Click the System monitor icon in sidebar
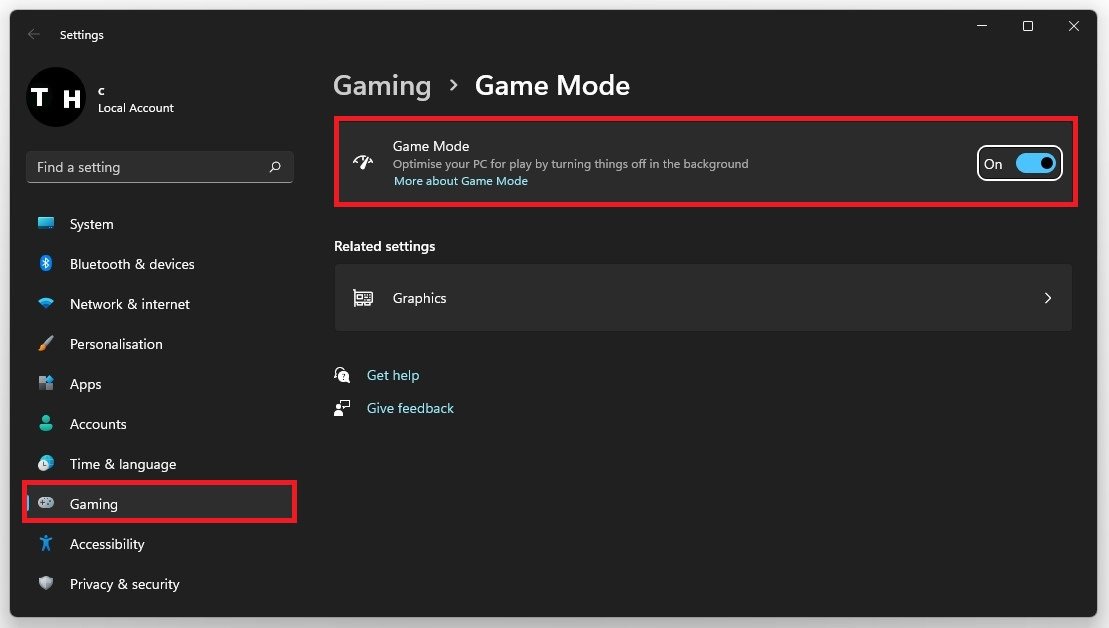This screenshot has height=628, width=1109. pyautogui.click(x=46, y=223)
